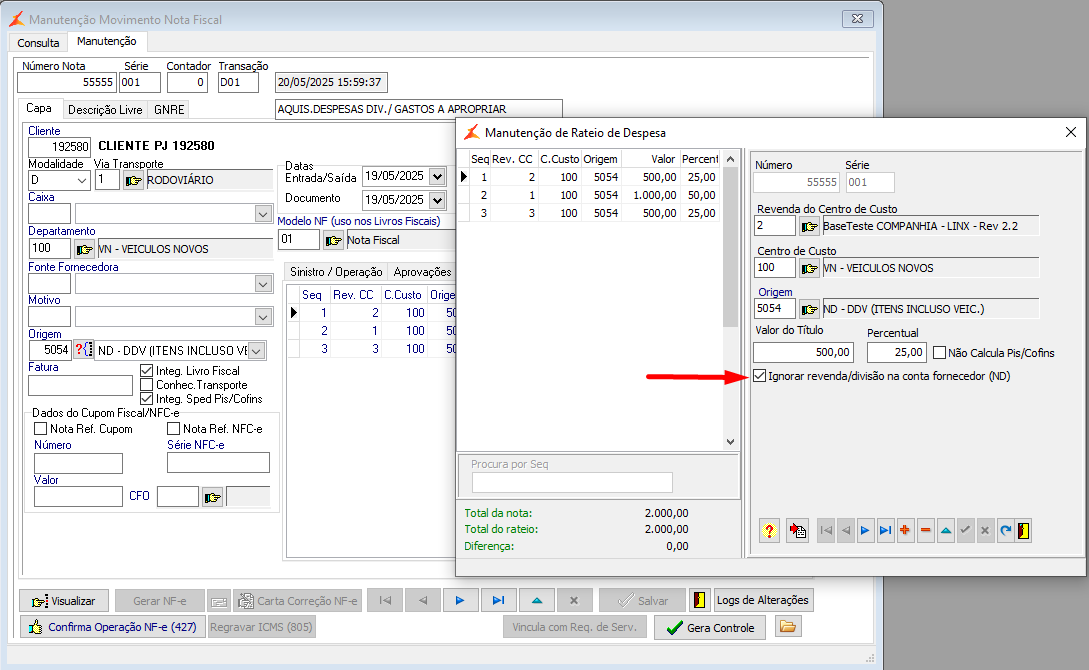The image size is (1089, 670).
Task: Open Entrada/Saída date picker dropdown
Action: pos(437,176)
